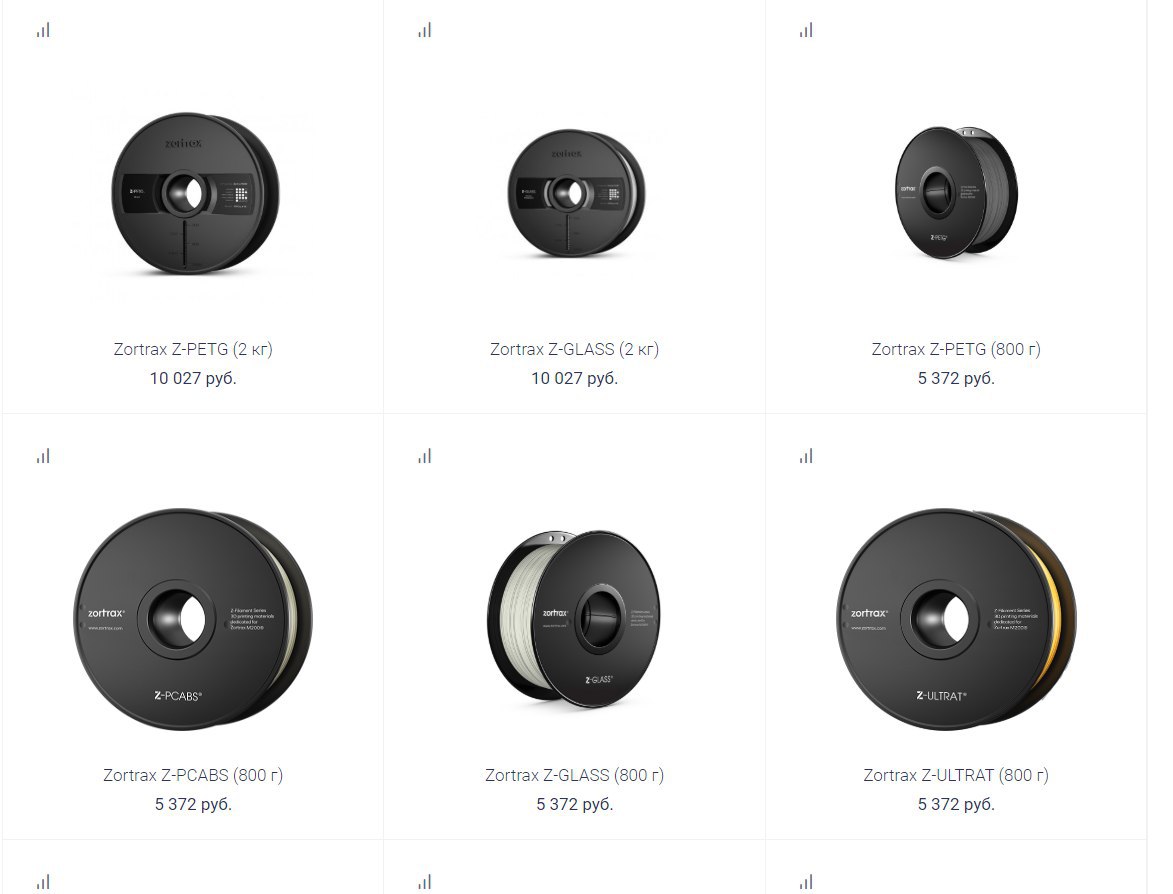This screenshot has height=894, width=1173.
Task: Open the Zortrax Z-GLASS (2 кг) product link
Action: point(575,349)
